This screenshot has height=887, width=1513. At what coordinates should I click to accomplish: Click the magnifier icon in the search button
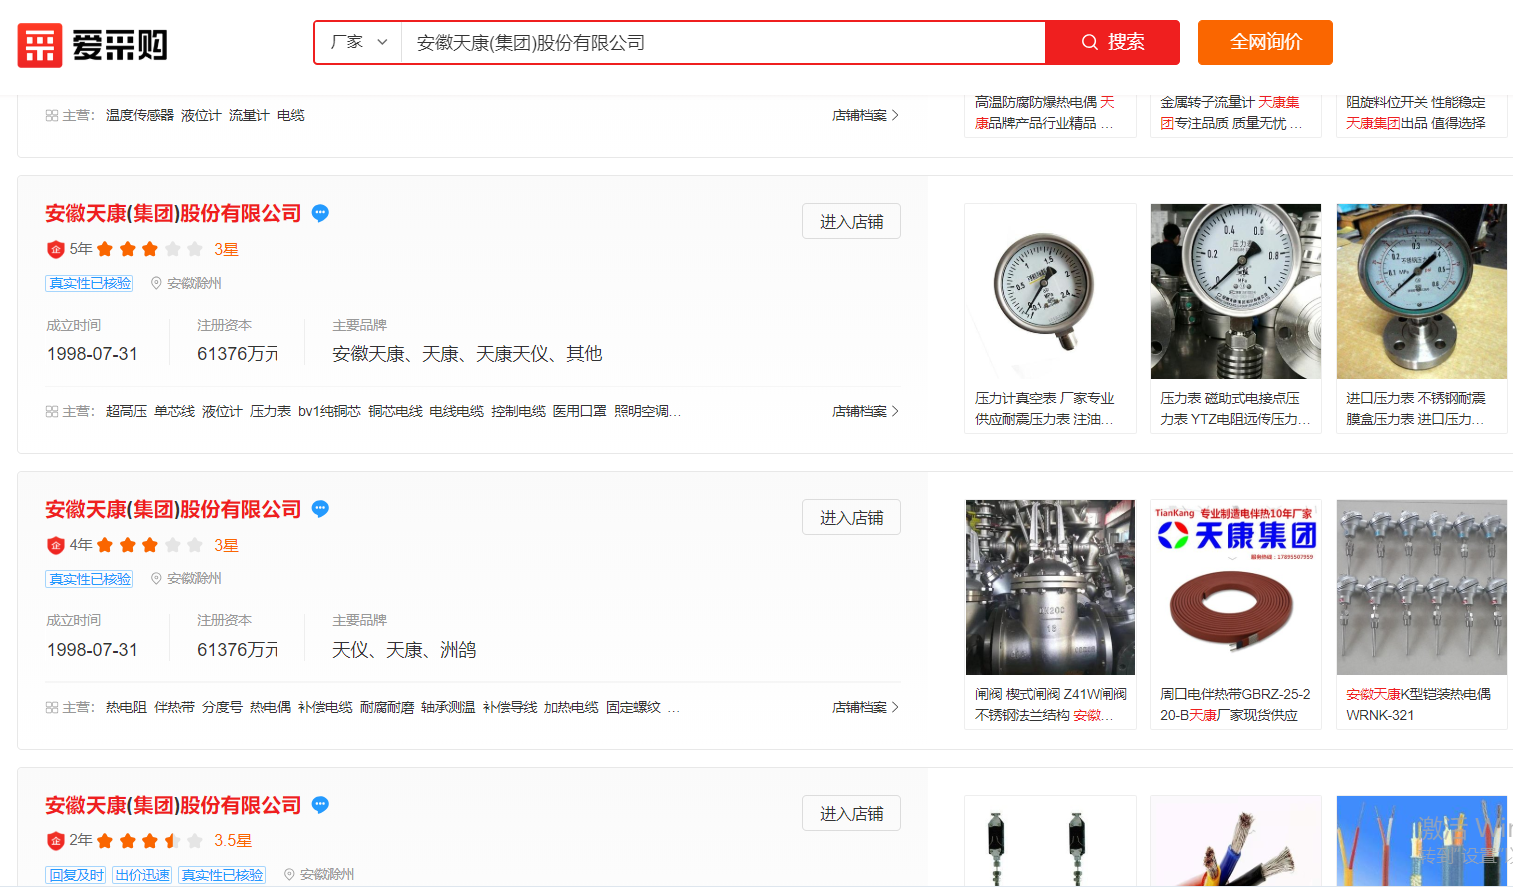pos(1090,42)
